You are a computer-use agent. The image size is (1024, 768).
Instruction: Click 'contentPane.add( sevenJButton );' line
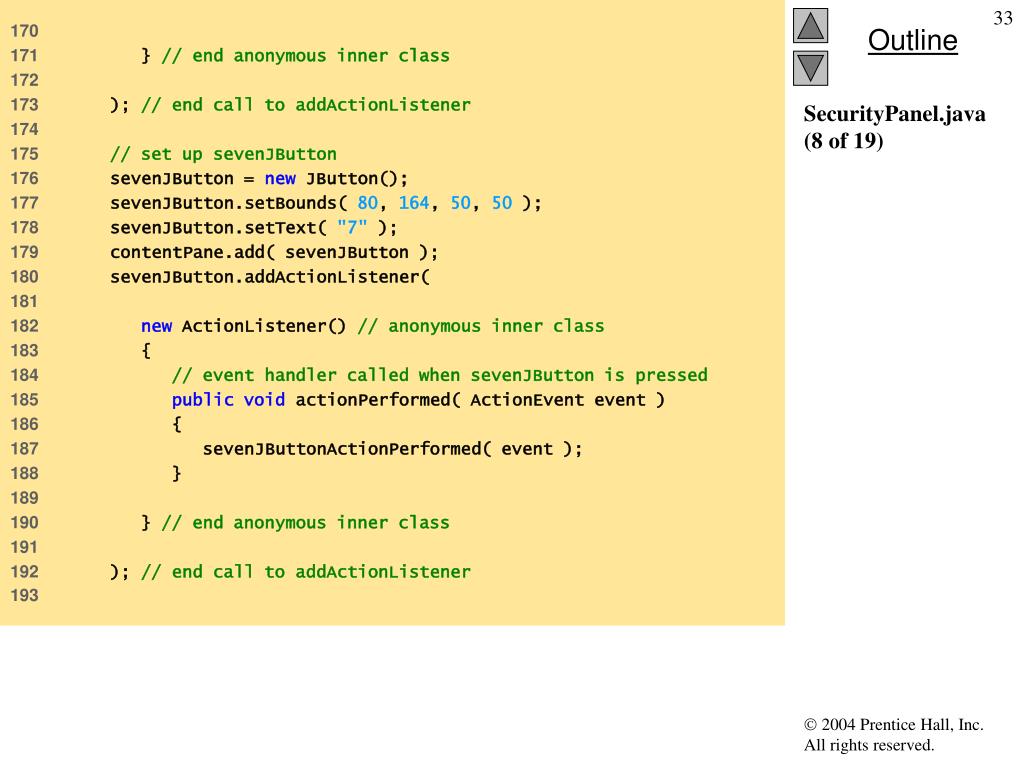pyautogui.click(x=274, y=252)
